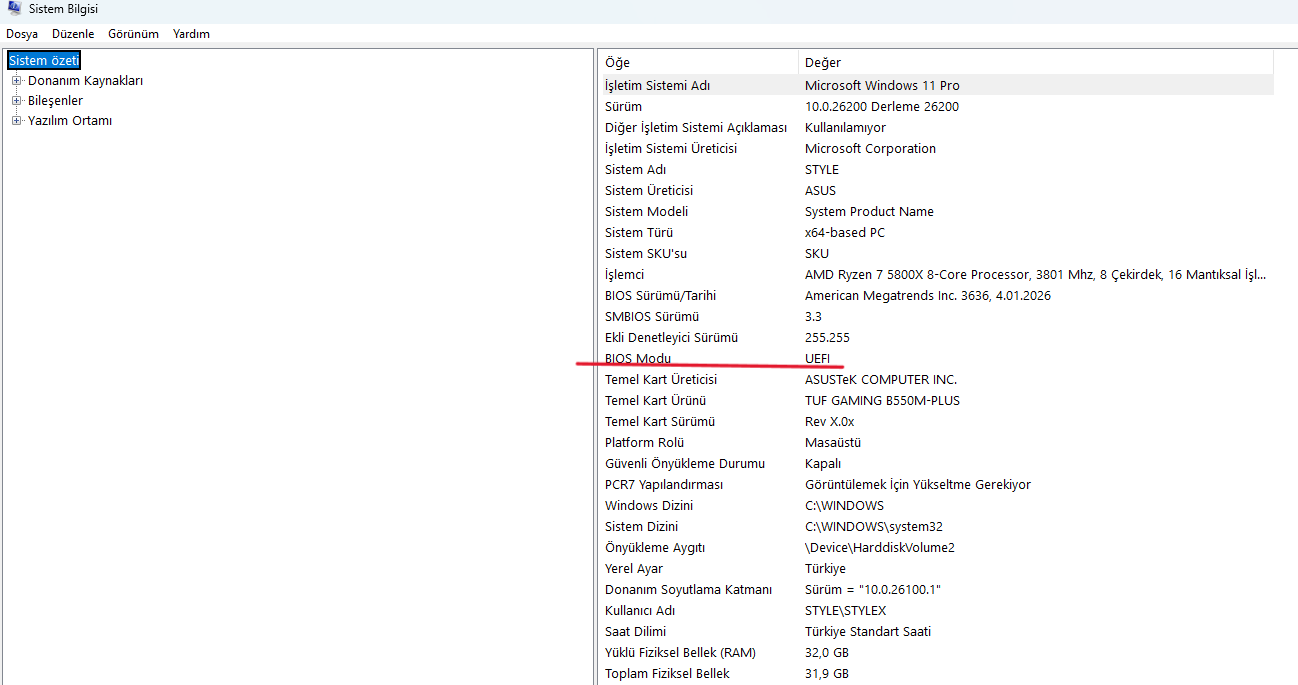
Task: Click Görüntülemek İçin Yükseltme Gerekiyor value
Action: coord(918,485)
